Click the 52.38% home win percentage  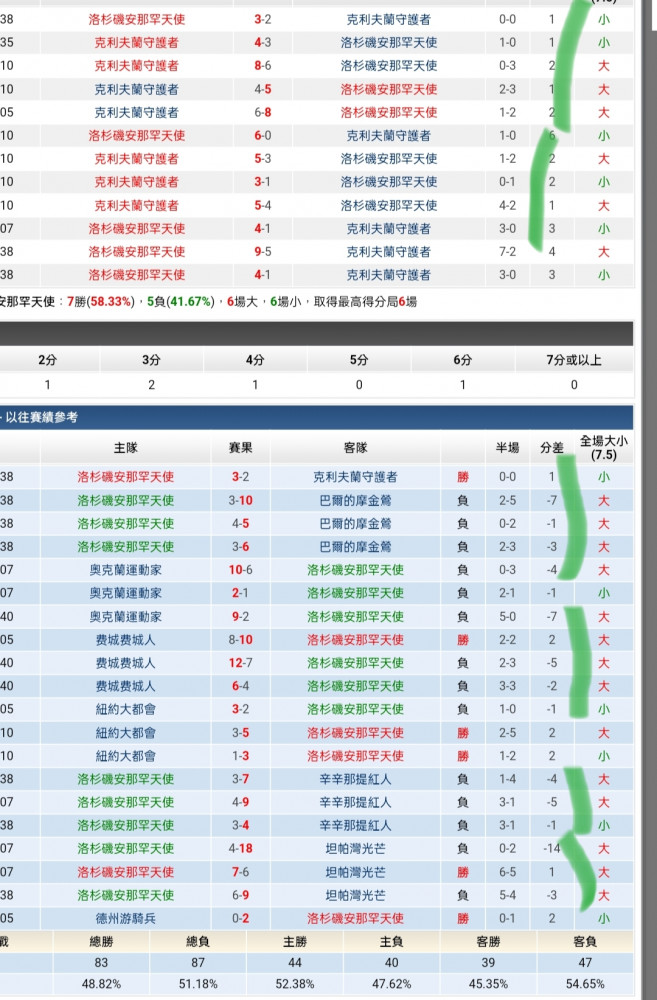pyautogui.click(x=295, y=984)
